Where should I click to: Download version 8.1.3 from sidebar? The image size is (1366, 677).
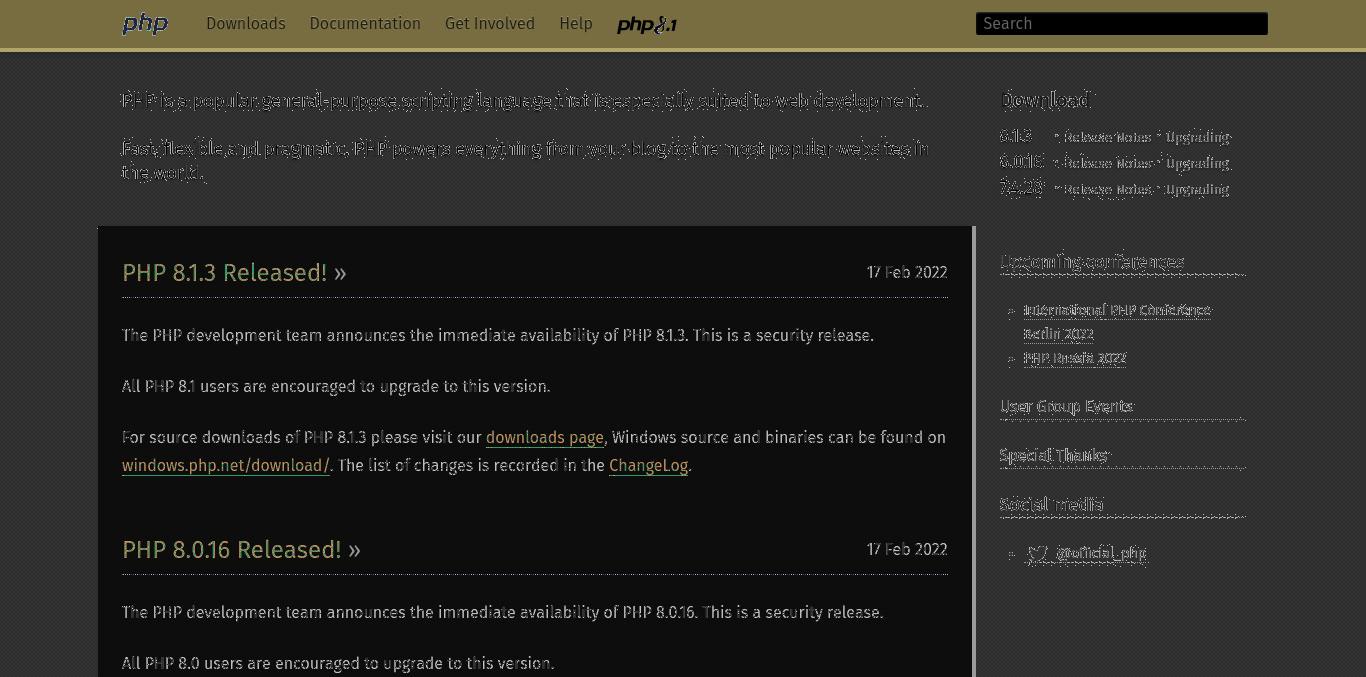[1016, 136]
